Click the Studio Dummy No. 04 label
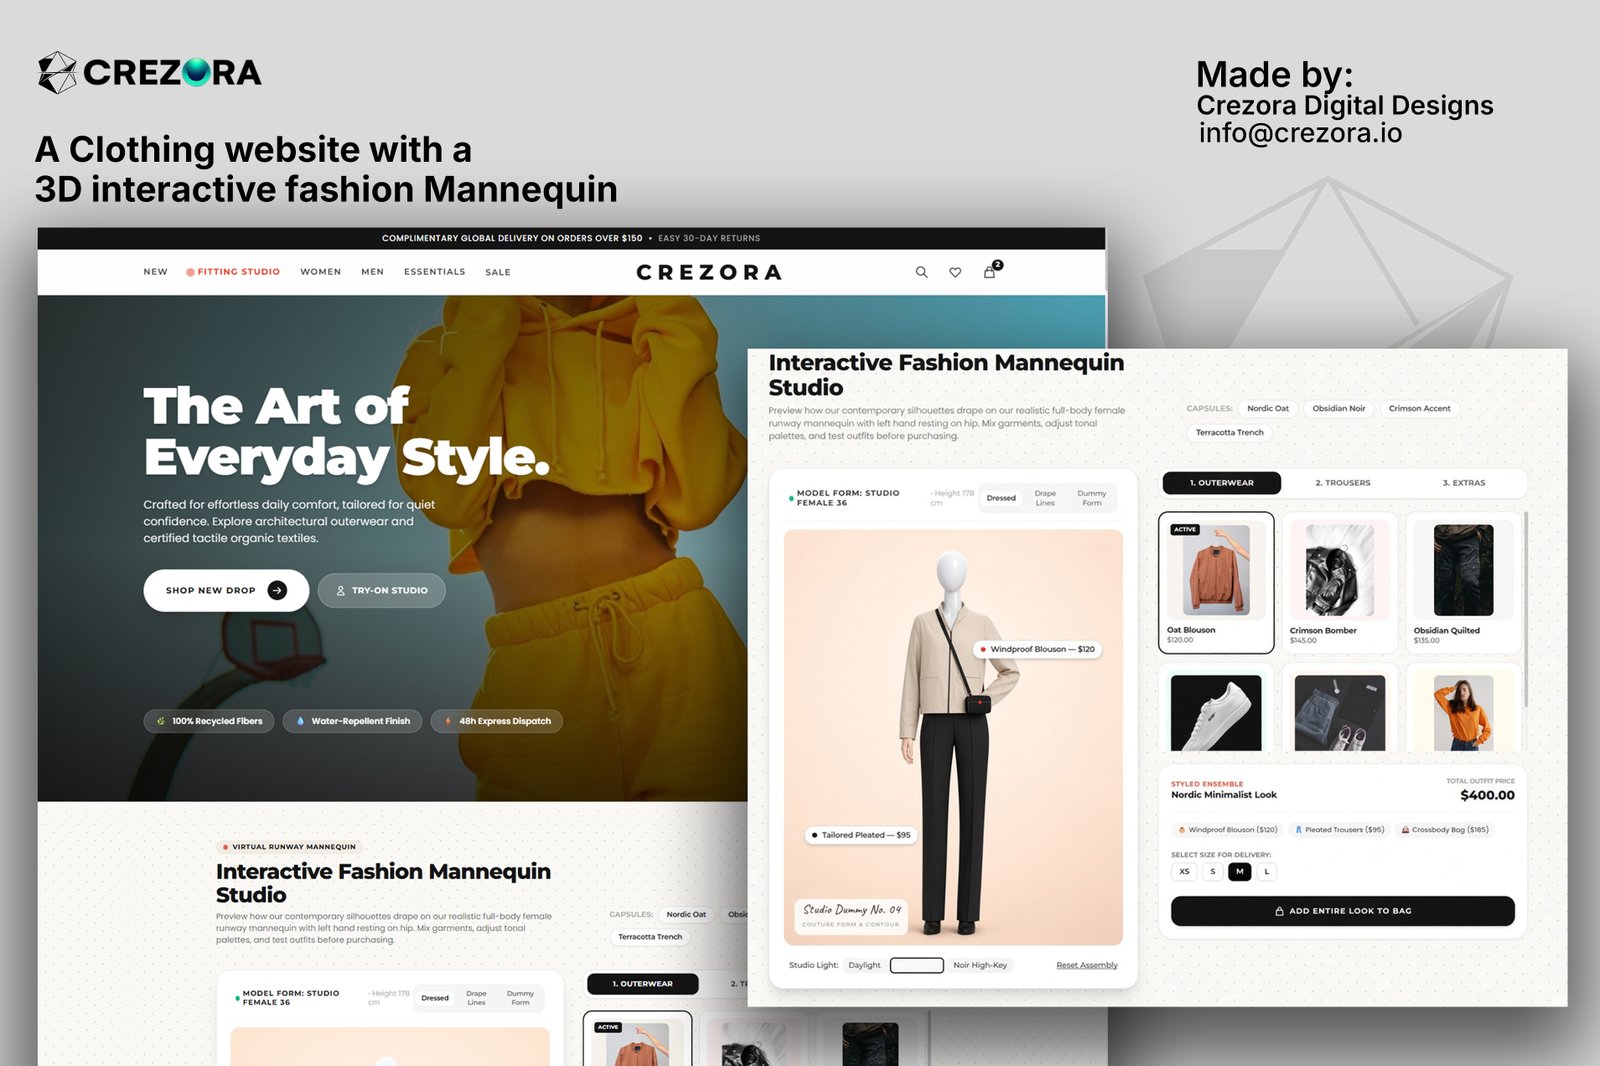1600x1066 pixels. click(x=852, y=915)
